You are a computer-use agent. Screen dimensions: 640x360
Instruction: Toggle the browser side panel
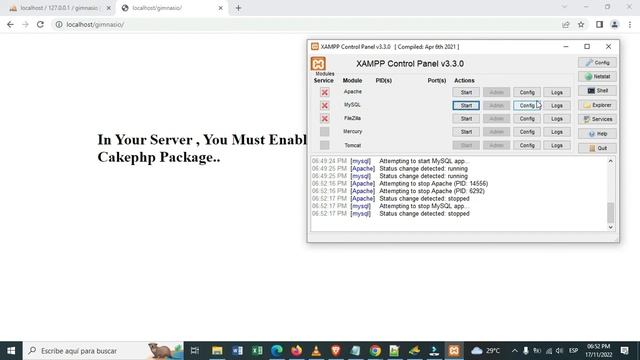(x=599, y=24)
